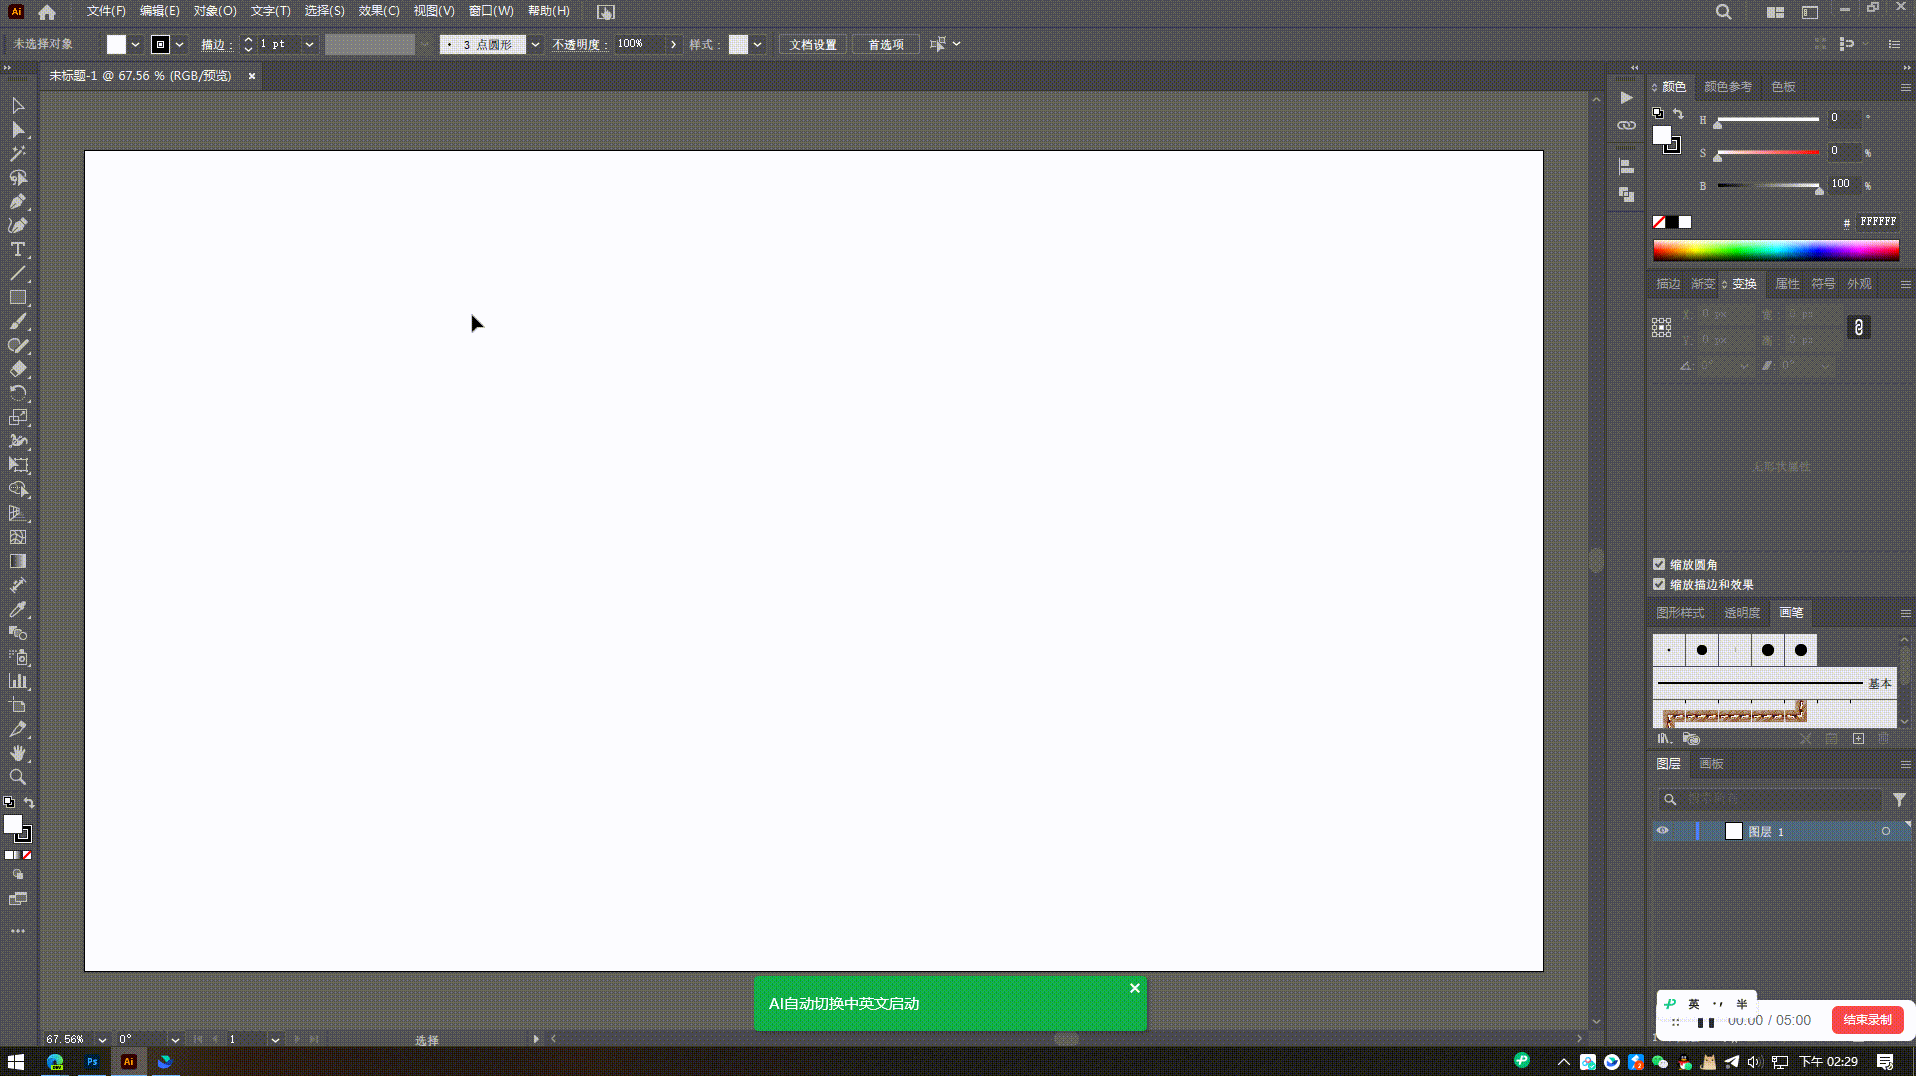Expand the opacity slider arrow

click(x=674, y=44)
